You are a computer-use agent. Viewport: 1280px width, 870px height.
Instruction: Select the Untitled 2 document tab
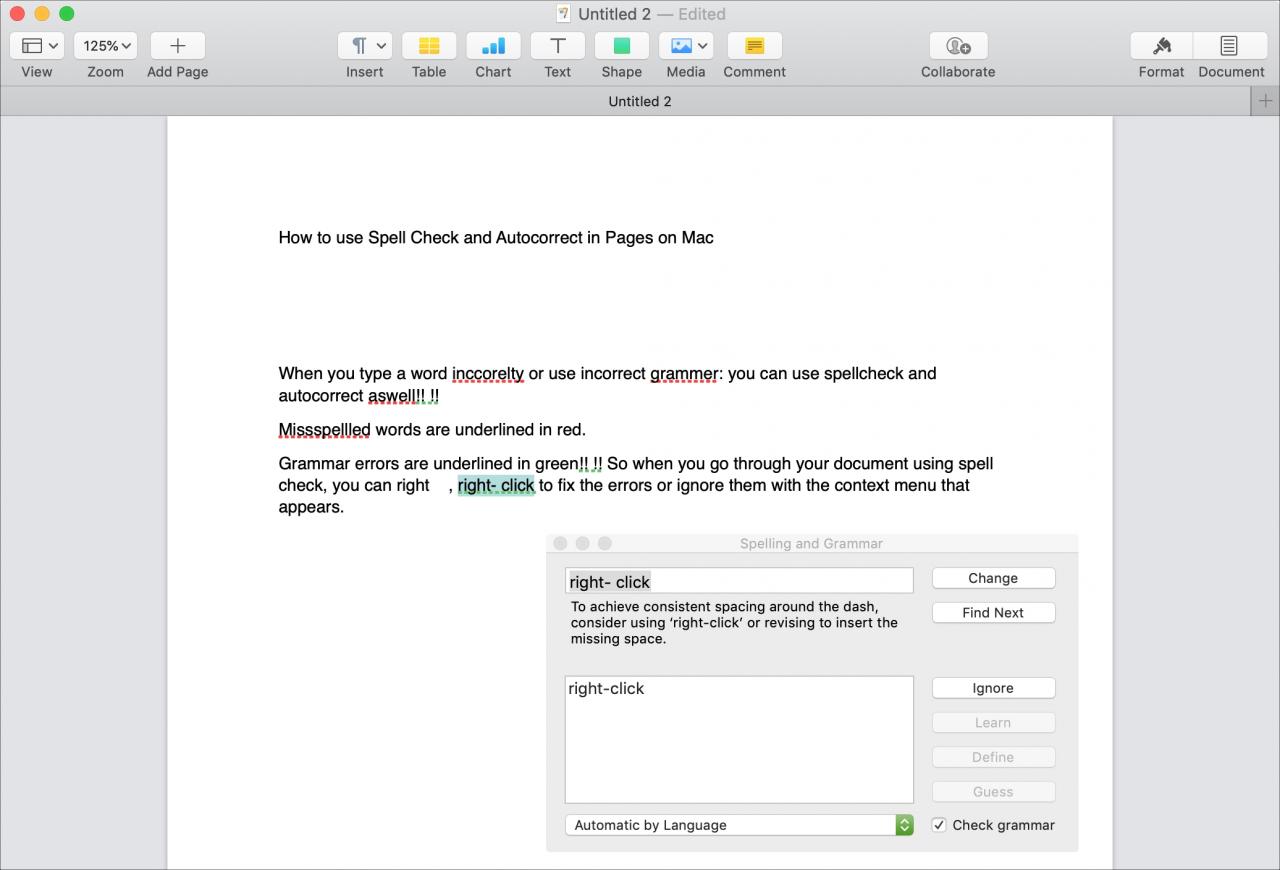coord(640,101)
